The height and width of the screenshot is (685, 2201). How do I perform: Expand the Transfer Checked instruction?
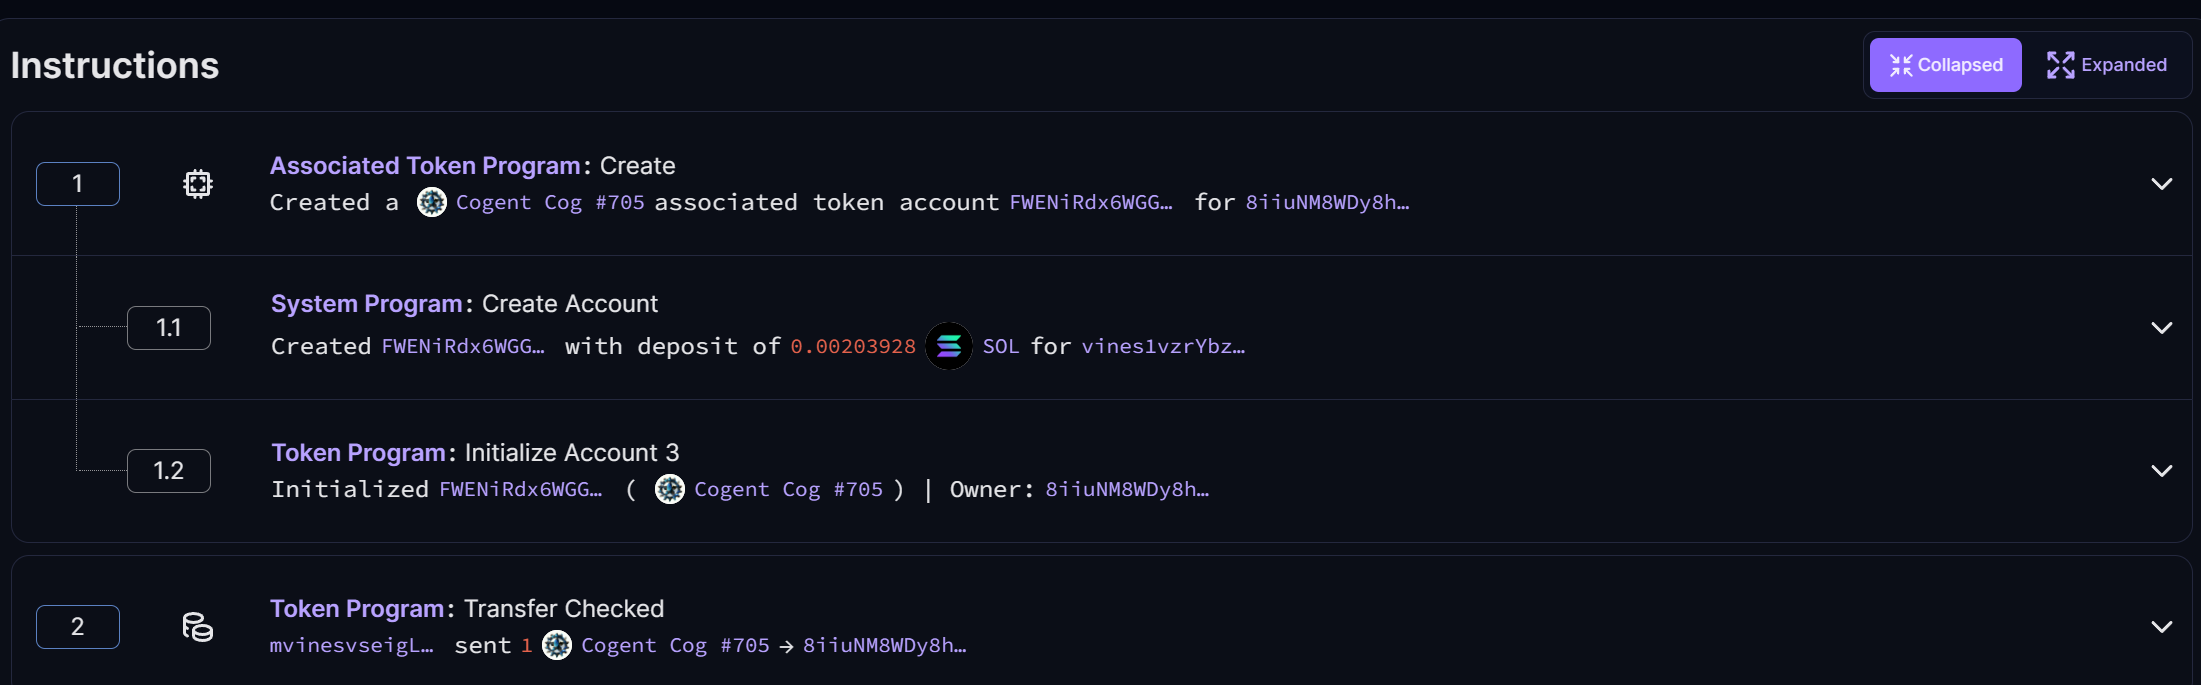(2161, 627)
